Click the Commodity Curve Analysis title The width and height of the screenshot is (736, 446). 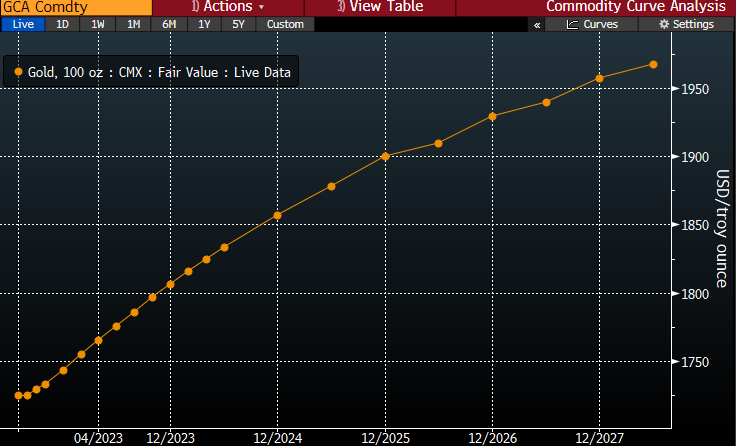[636, 7]
